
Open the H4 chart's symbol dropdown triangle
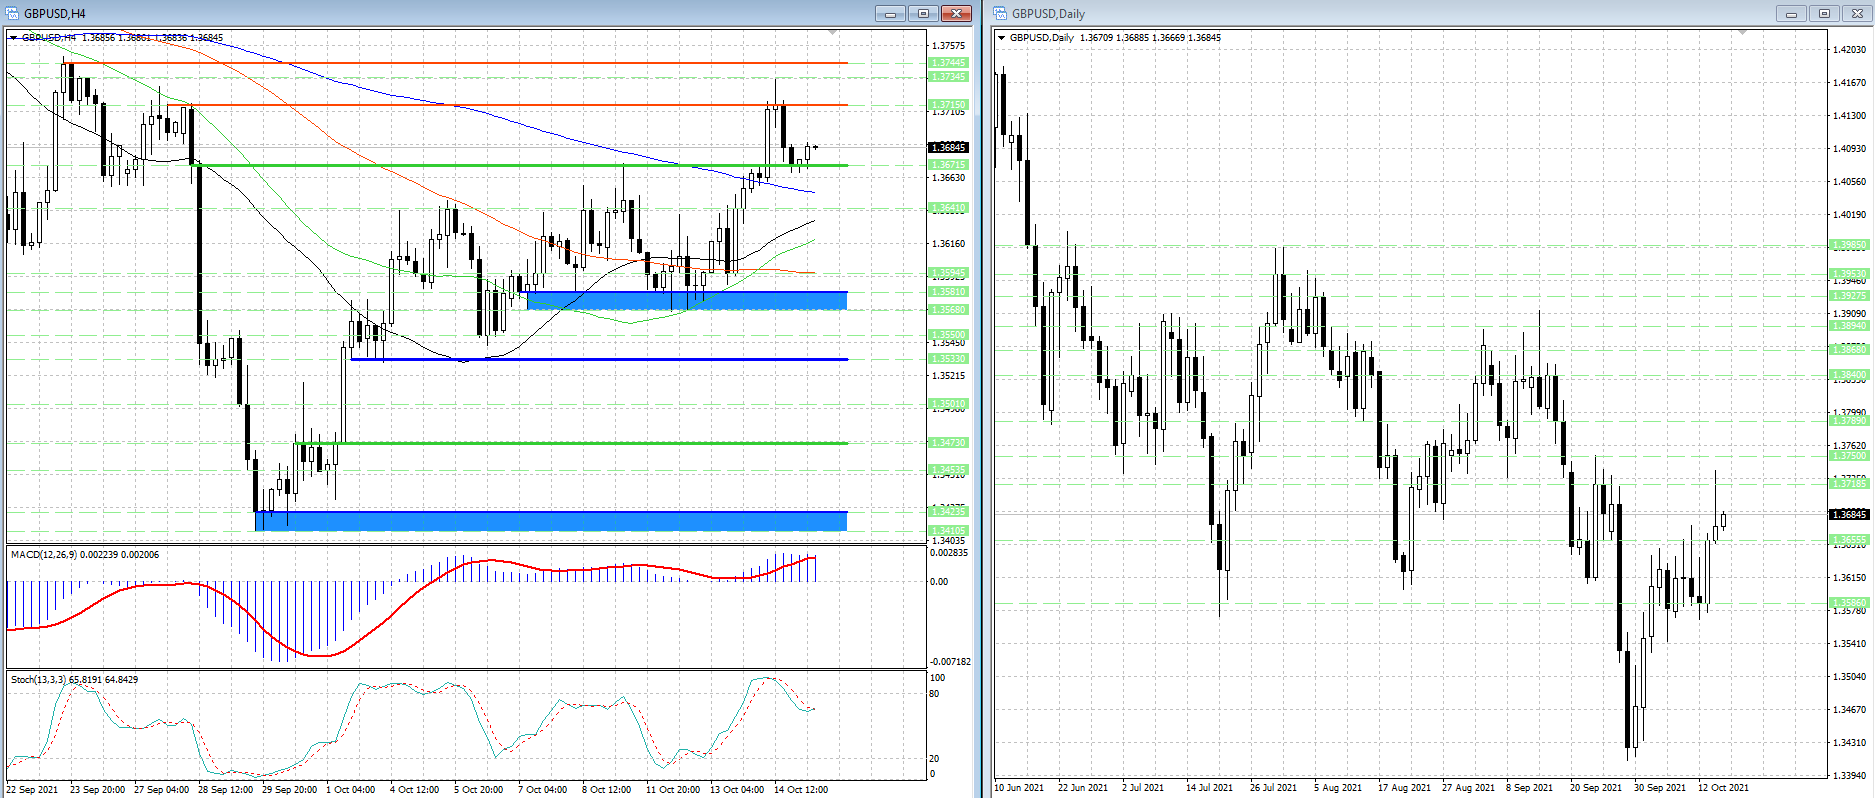pos(14,38)
